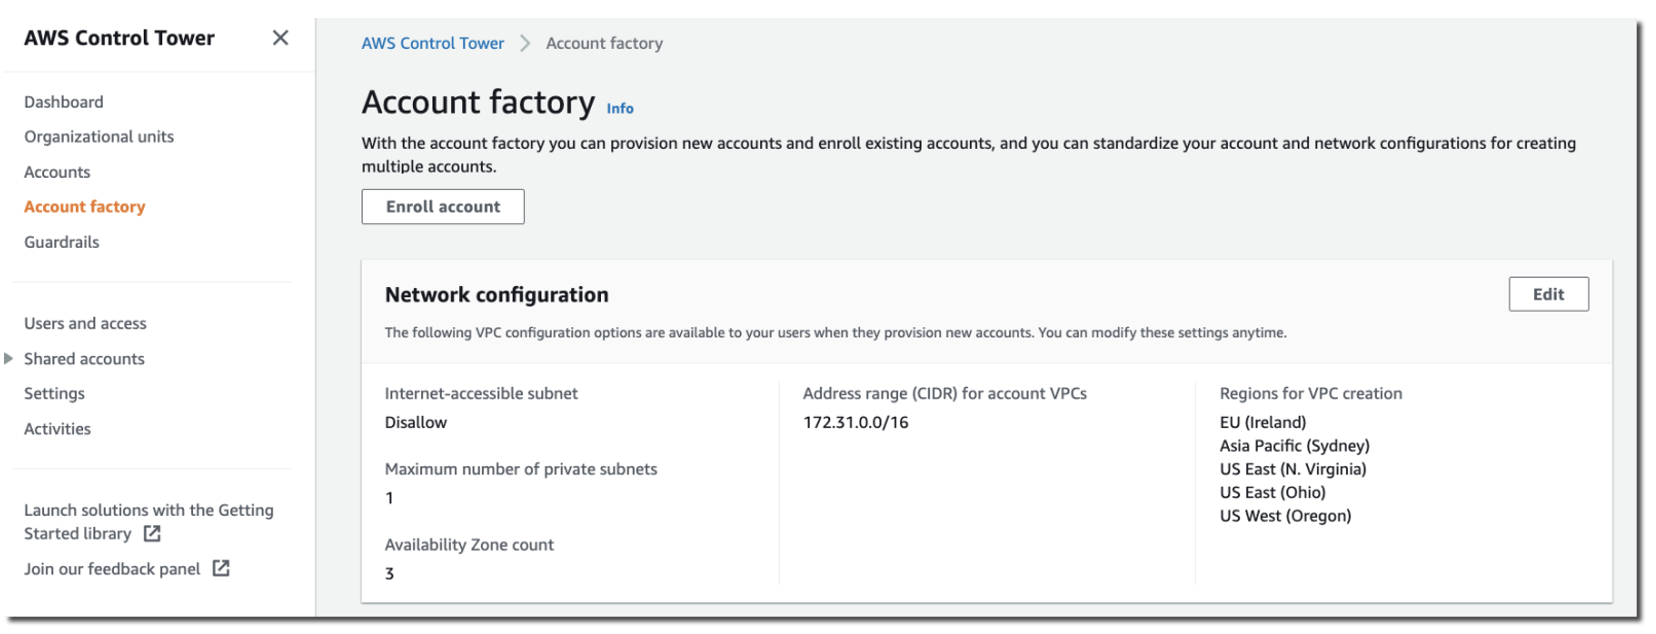Viewport: 1656px width, 634px height.
Task: Open Shared accounts in the sidebar
Action: 84,358
